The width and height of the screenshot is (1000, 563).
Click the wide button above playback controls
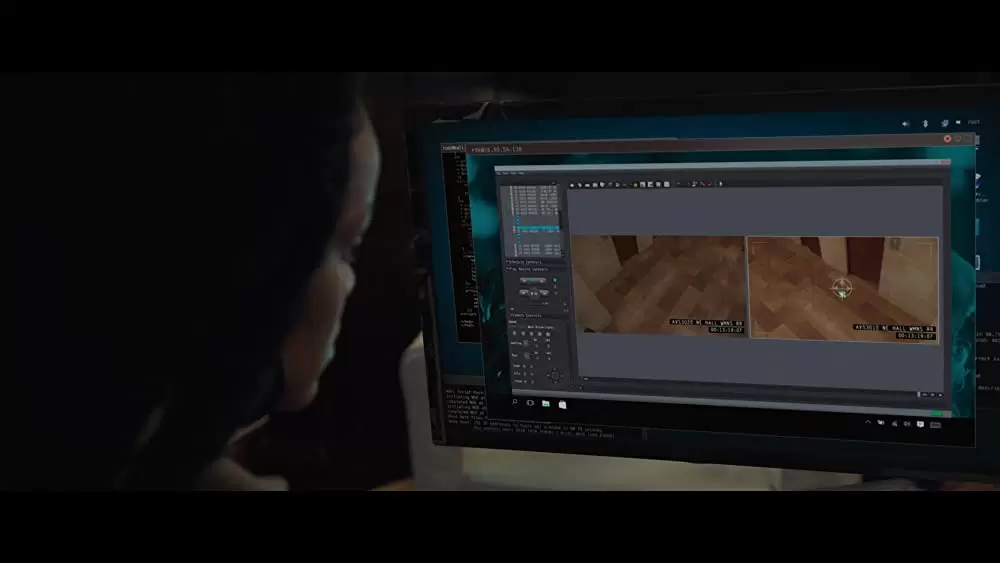(x=533, y=281)
